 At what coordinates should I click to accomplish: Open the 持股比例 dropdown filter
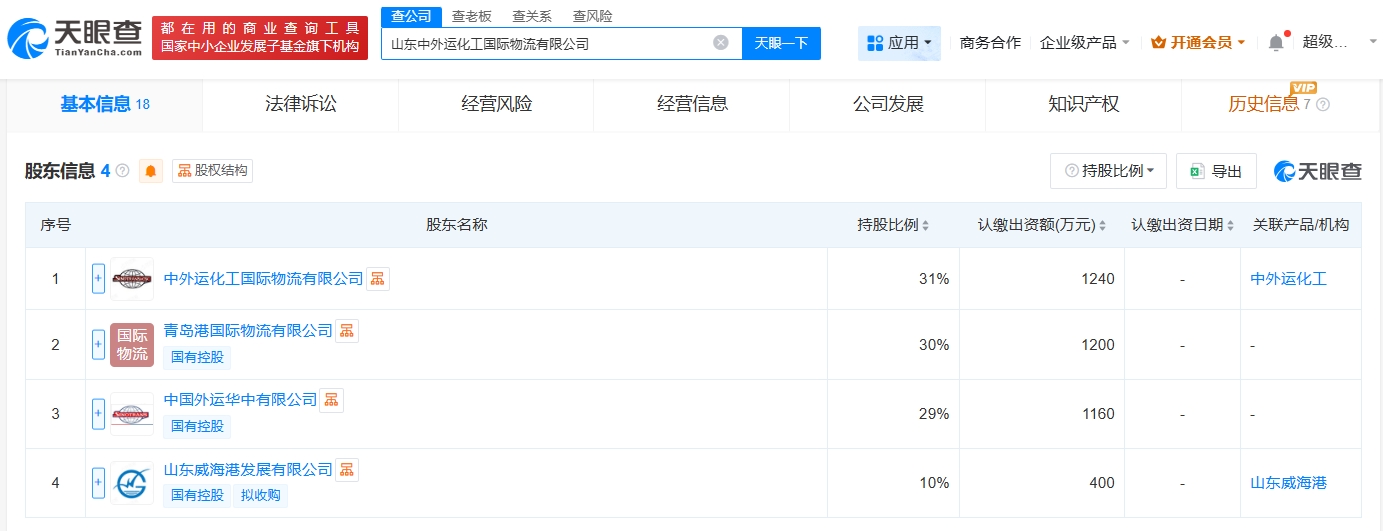tap(1108, 171)
